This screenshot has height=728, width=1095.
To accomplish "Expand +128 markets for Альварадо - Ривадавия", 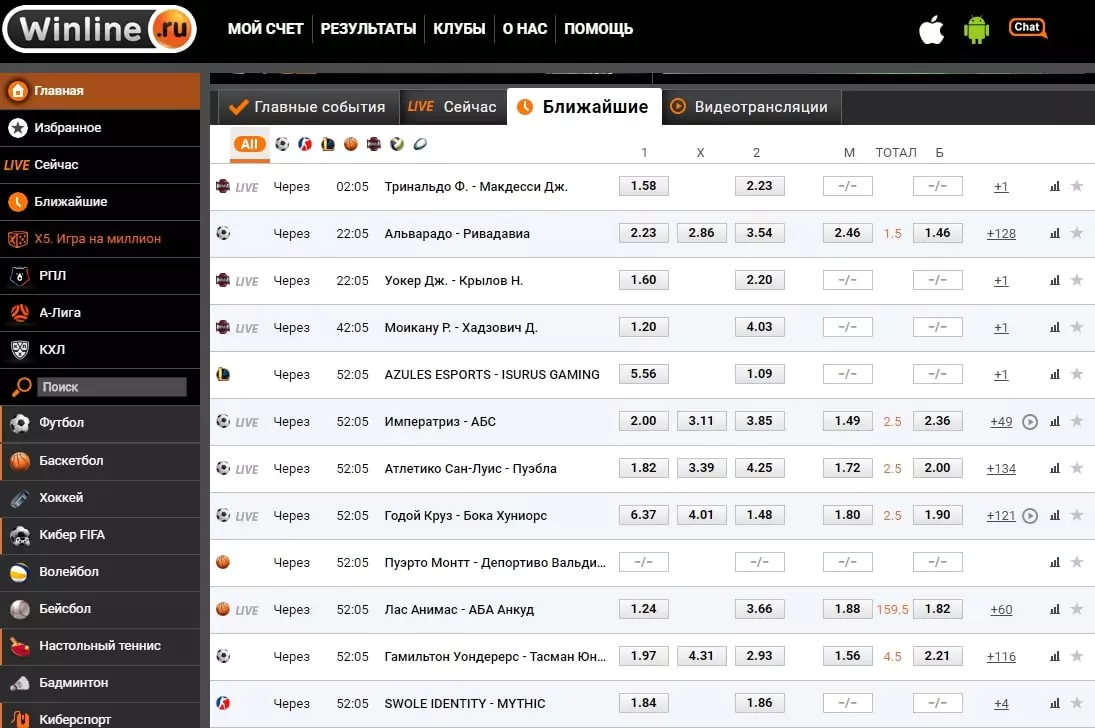I will click(x=1001, y=233).
